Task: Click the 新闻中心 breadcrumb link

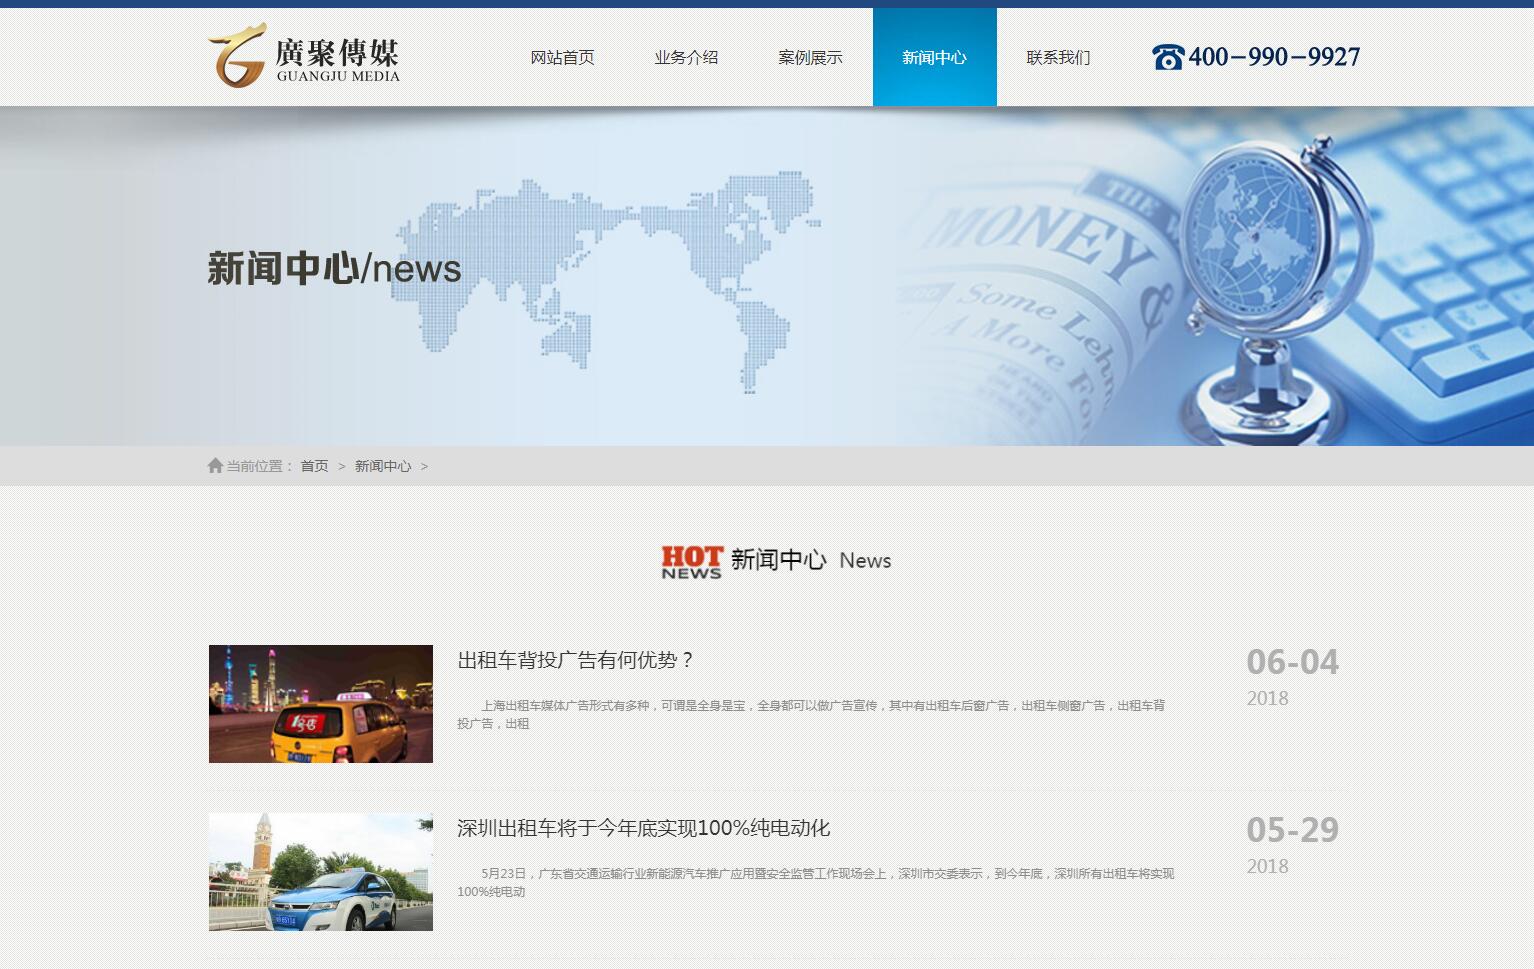Action: 382,466
